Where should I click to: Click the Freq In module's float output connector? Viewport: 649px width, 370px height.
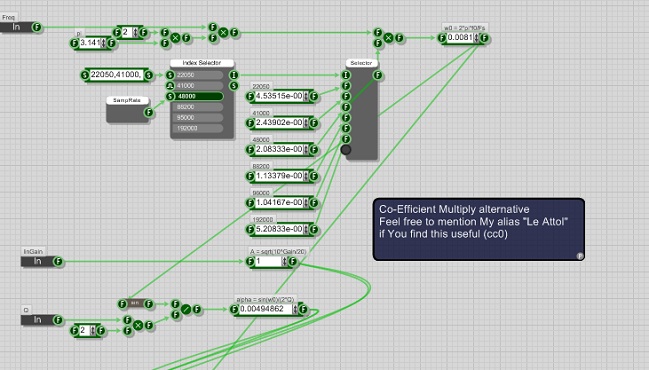[x=37, y=28]
